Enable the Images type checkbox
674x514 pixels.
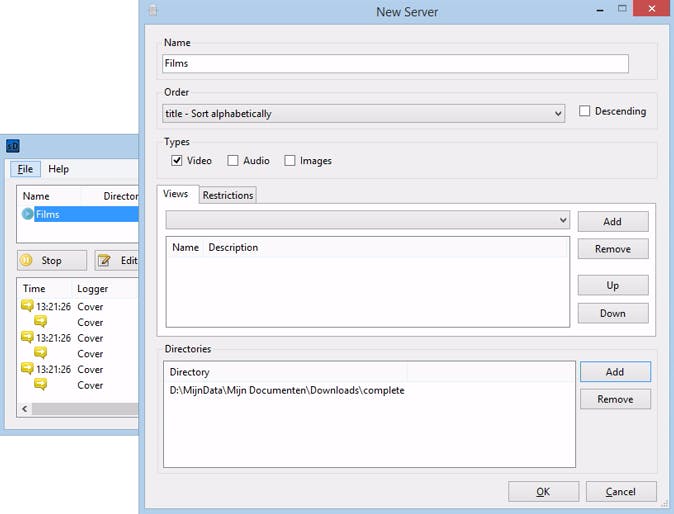pos(290,161)
